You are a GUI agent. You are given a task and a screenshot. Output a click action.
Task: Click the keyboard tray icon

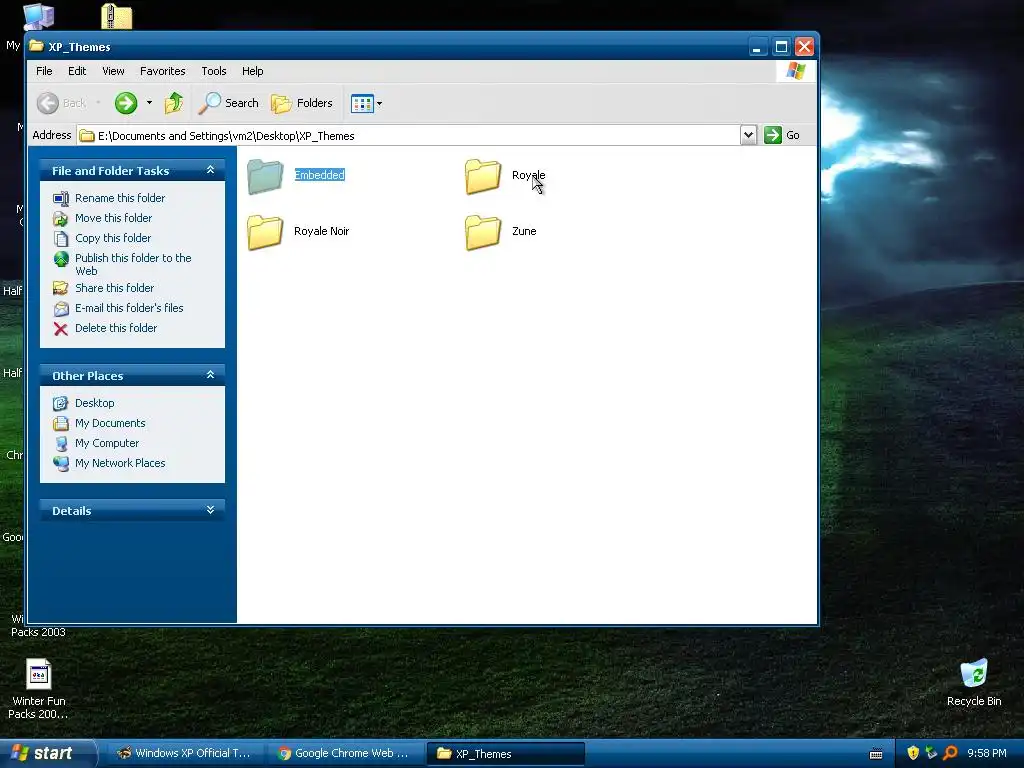pyautogui.click(x=876, y=754)
